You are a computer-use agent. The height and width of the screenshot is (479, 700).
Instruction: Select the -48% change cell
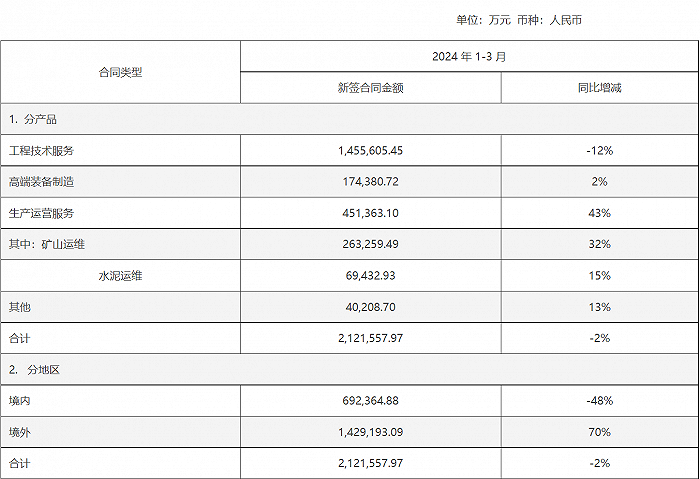(x=599, y=401)
